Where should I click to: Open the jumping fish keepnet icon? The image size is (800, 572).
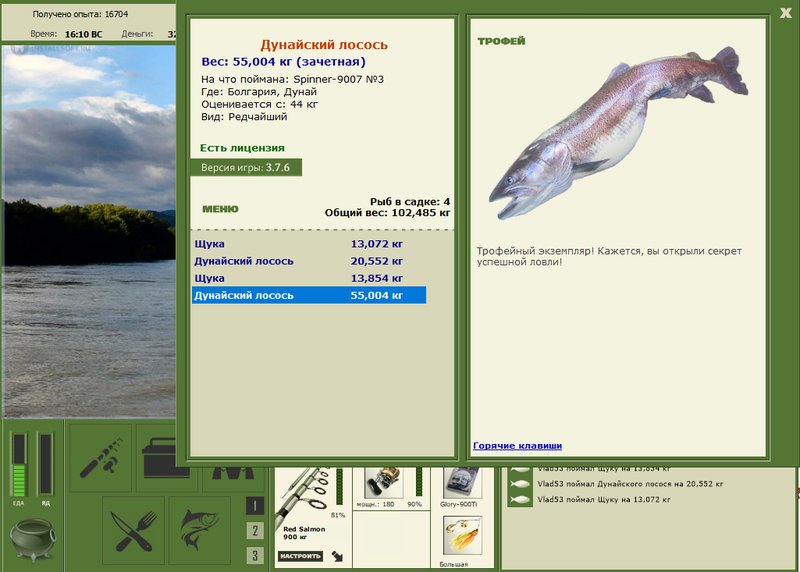click(x=199, y=531)
